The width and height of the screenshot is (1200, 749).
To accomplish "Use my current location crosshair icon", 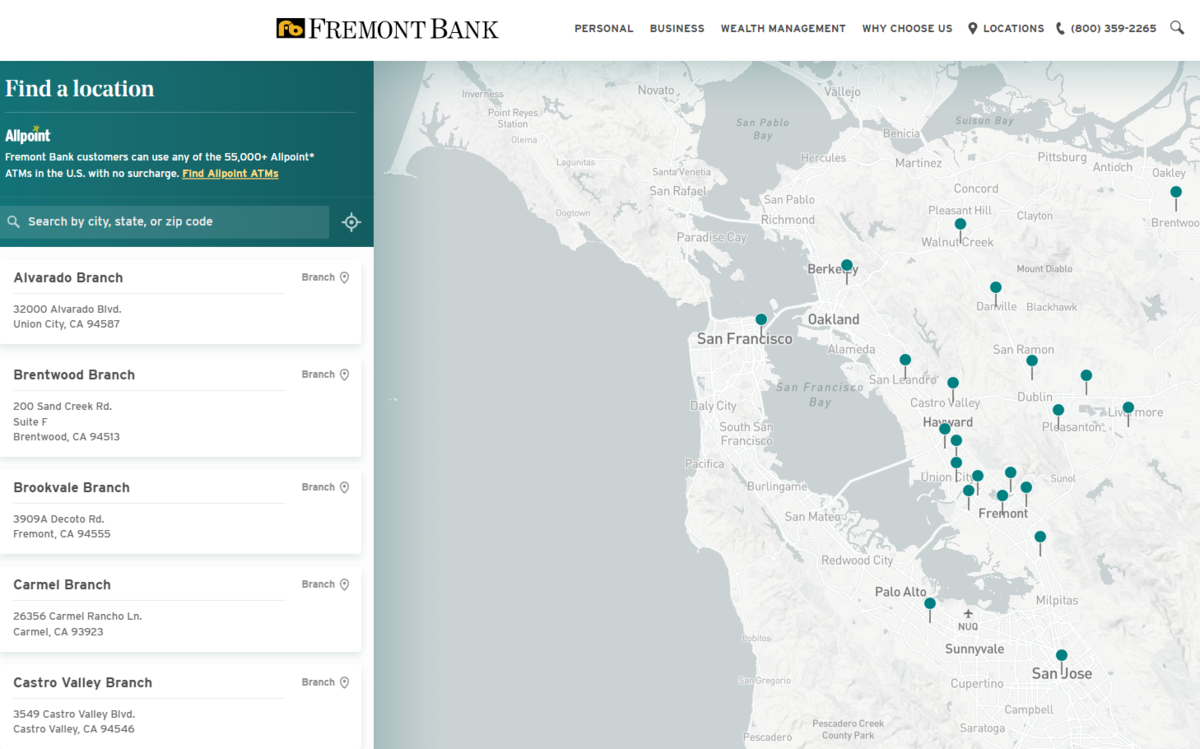I will 351,222.
